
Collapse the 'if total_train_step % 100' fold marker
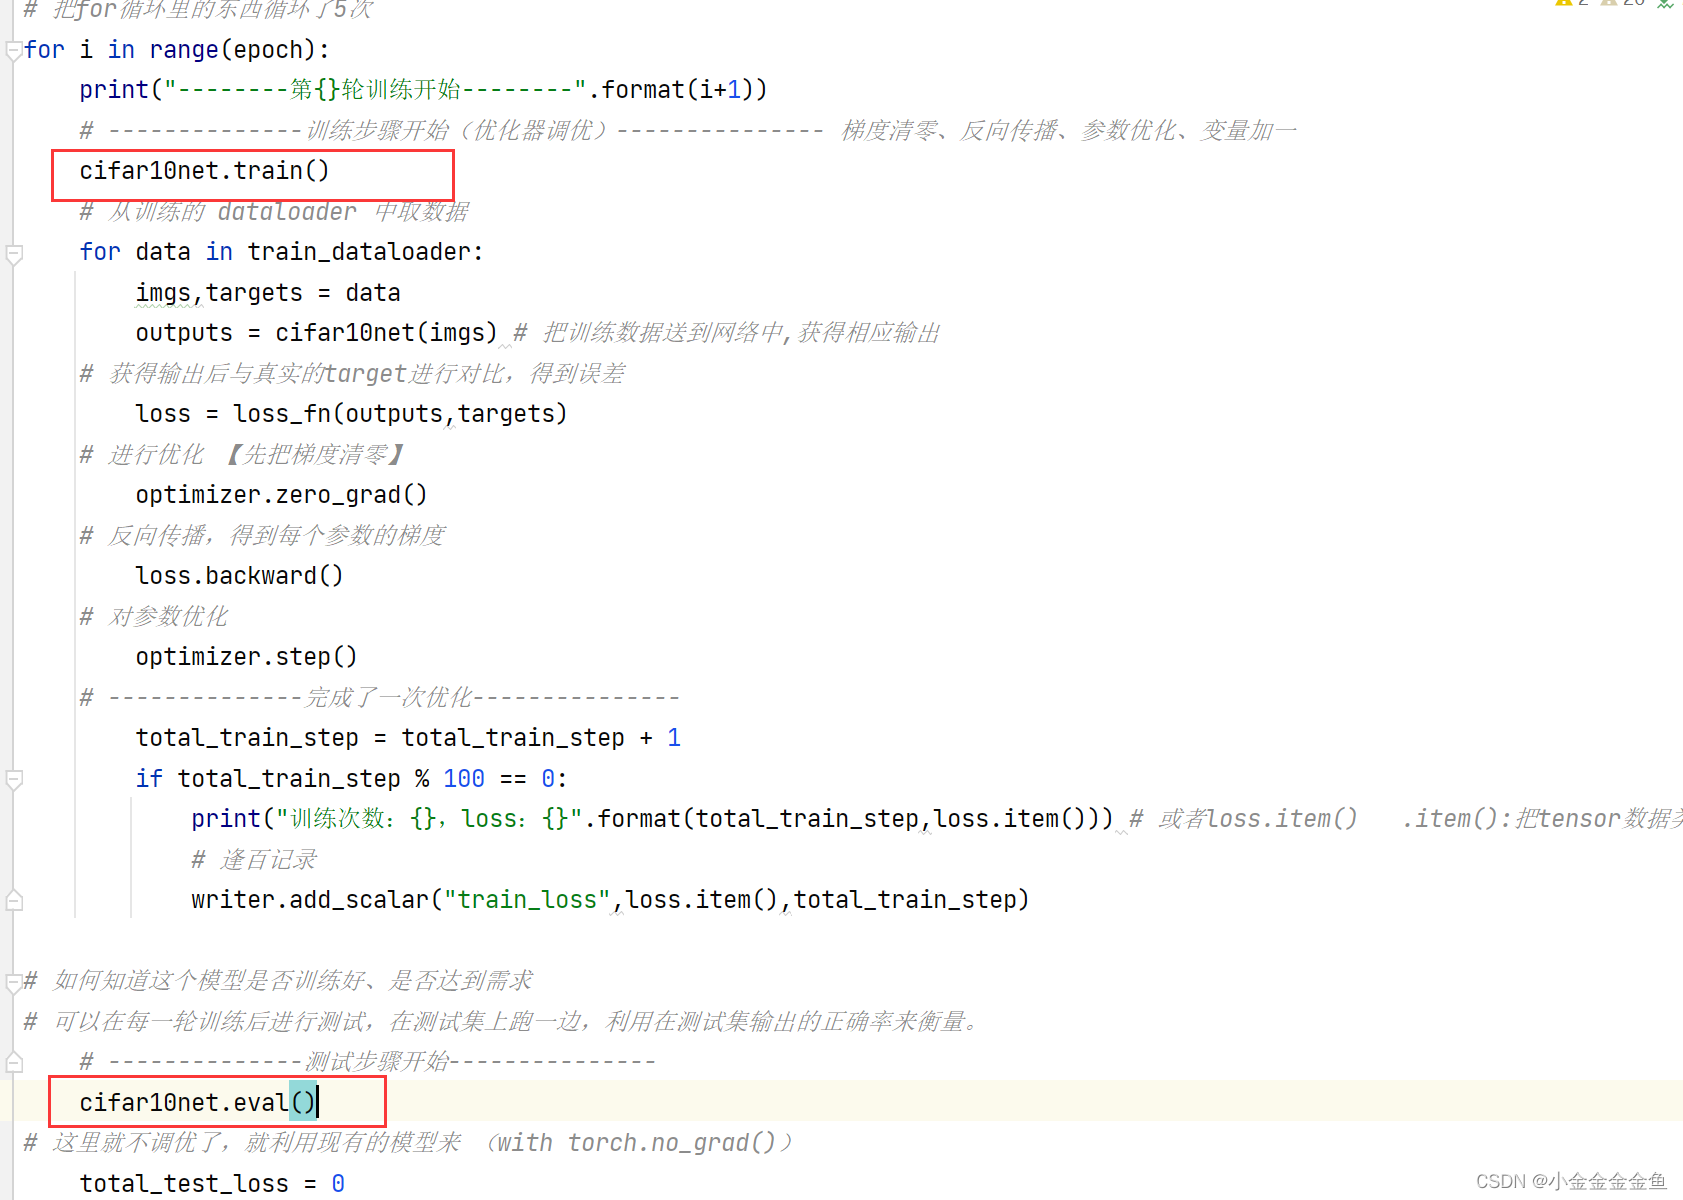tap(14, 779)
